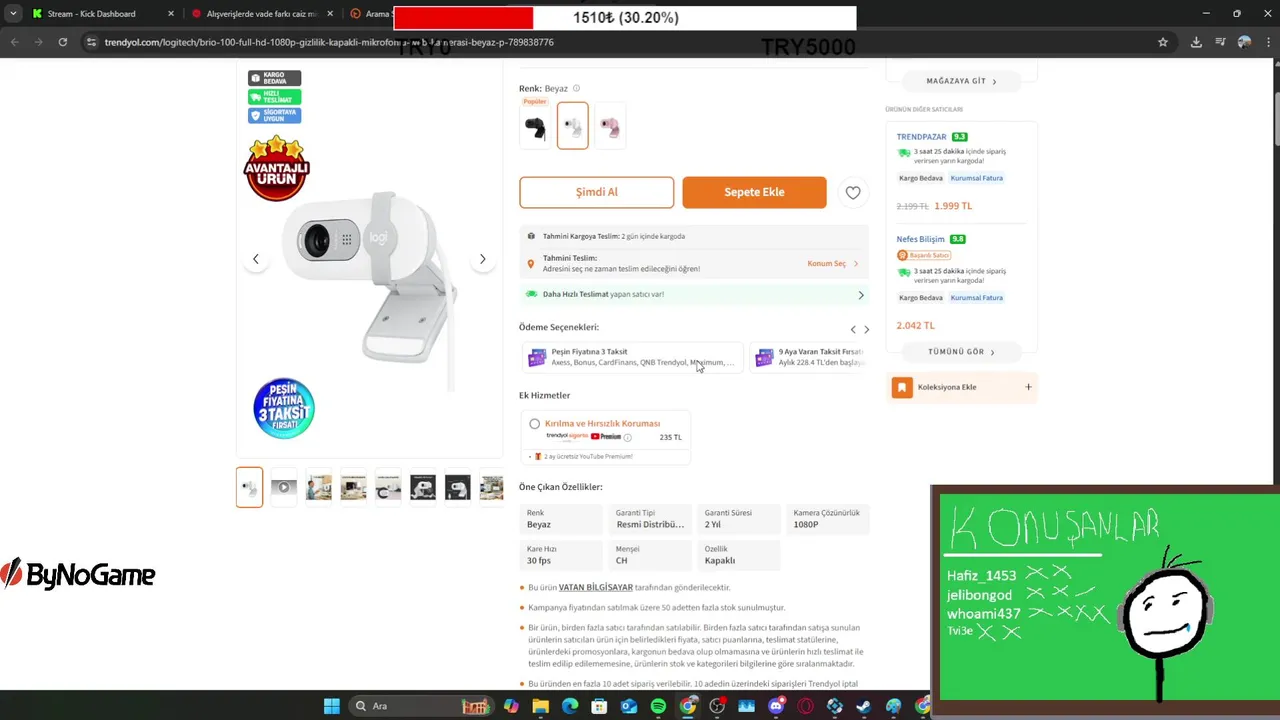Open Chrome tab search dropdown arrow
Screen dimensions: 1280x720
click(x=13, y=14)
